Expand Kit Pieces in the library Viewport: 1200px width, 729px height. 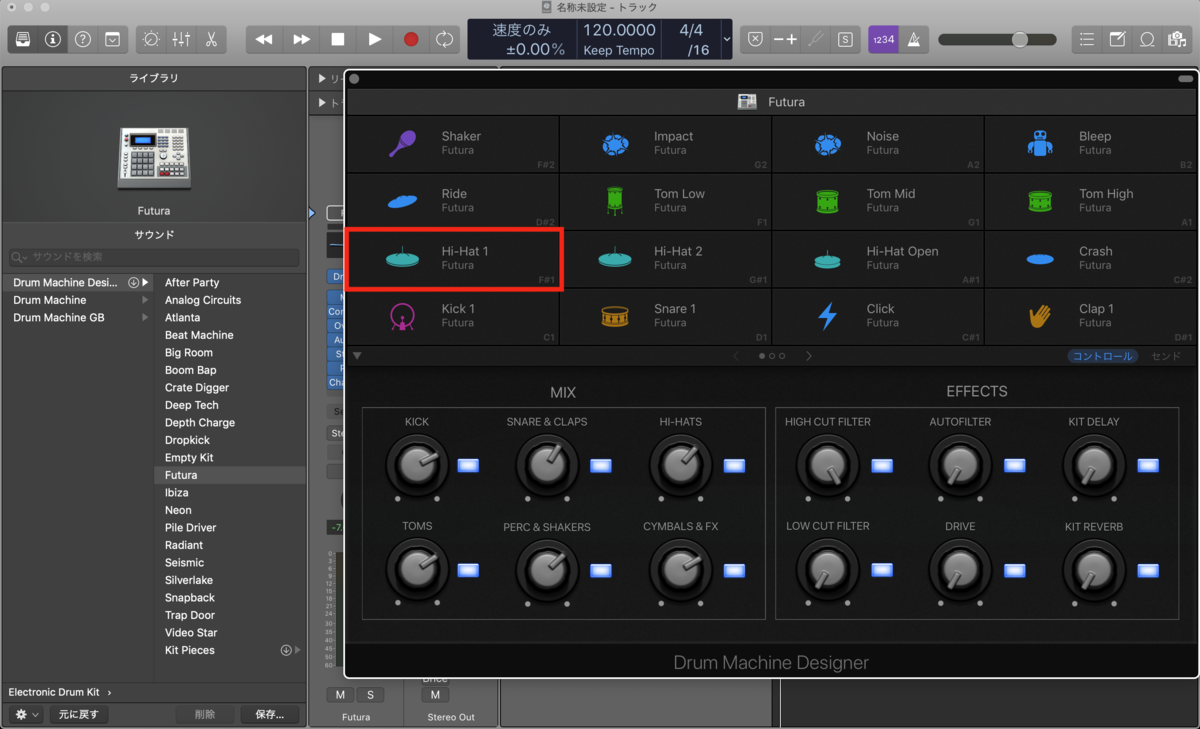click(x=297, y=650)
